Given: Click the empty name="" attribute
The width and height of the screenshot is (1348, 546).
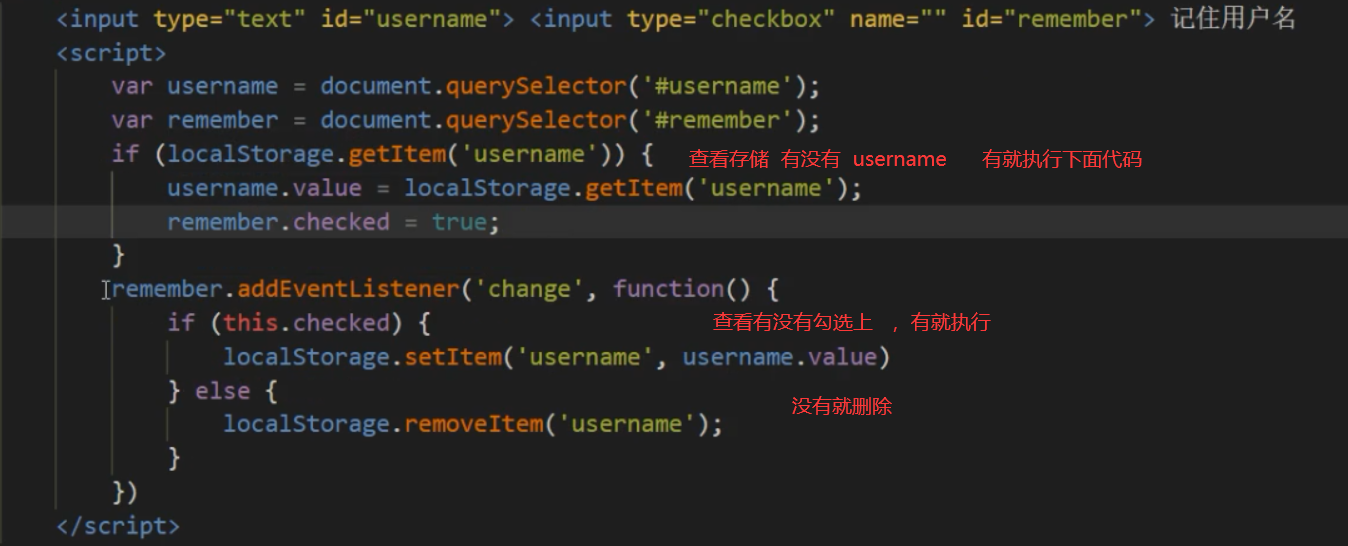Looking at the screenshot, I should click(x=899, y=19).
